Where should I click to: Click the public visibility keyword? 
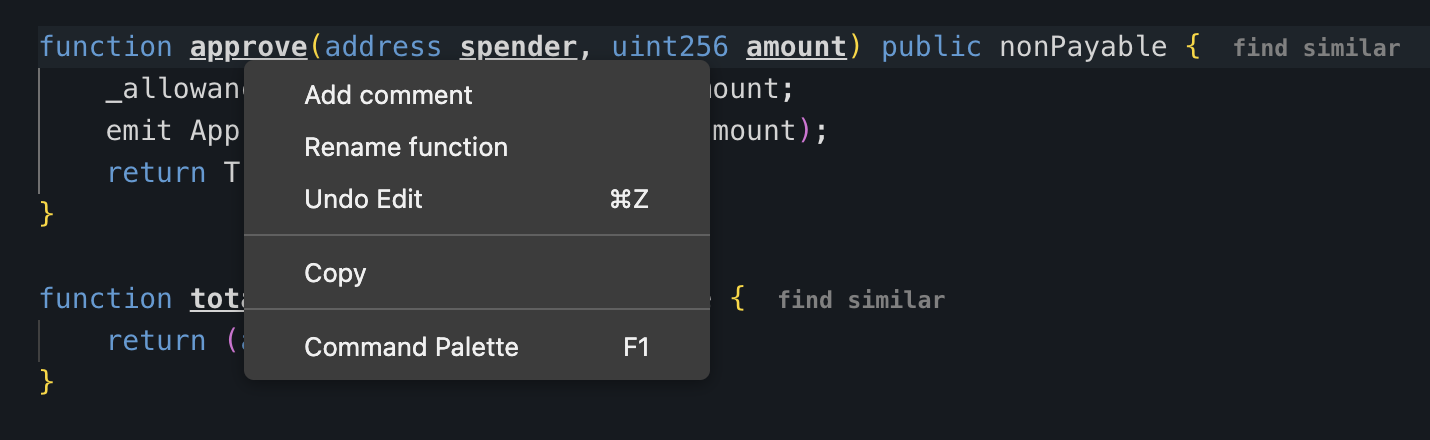(x=931, y=47)
